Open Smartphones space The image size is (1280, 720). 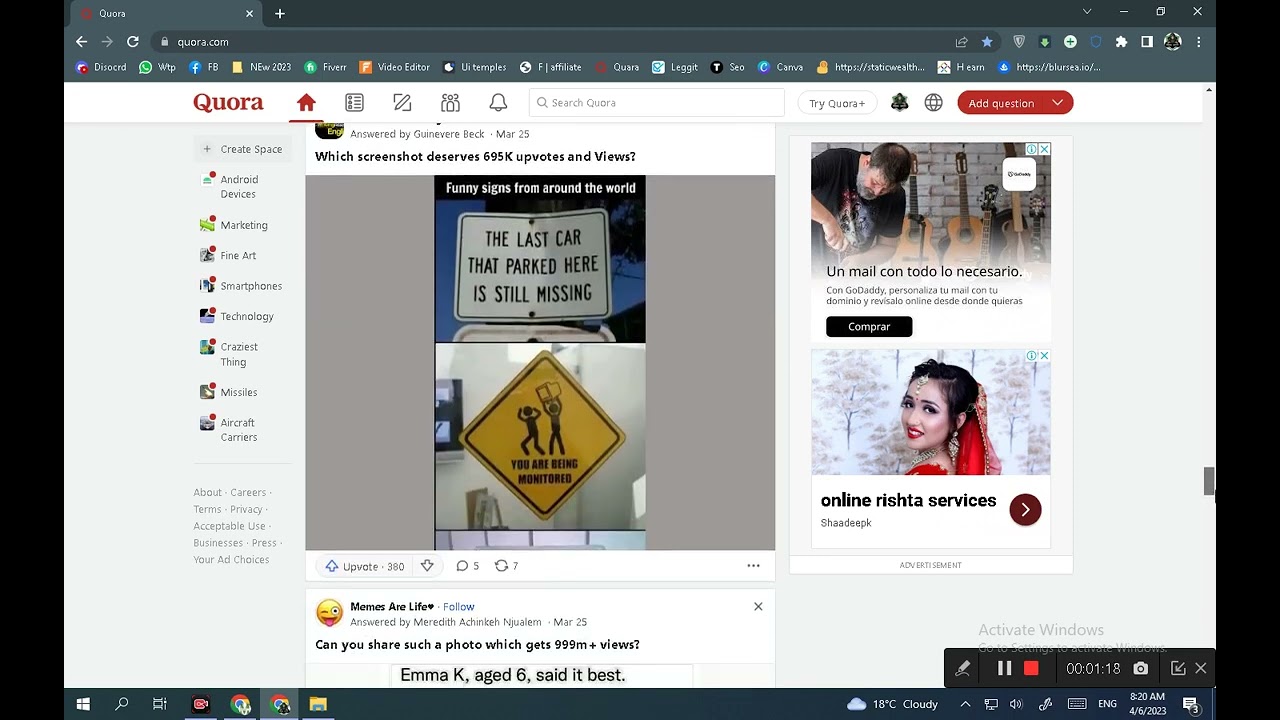tap(242, 286)
